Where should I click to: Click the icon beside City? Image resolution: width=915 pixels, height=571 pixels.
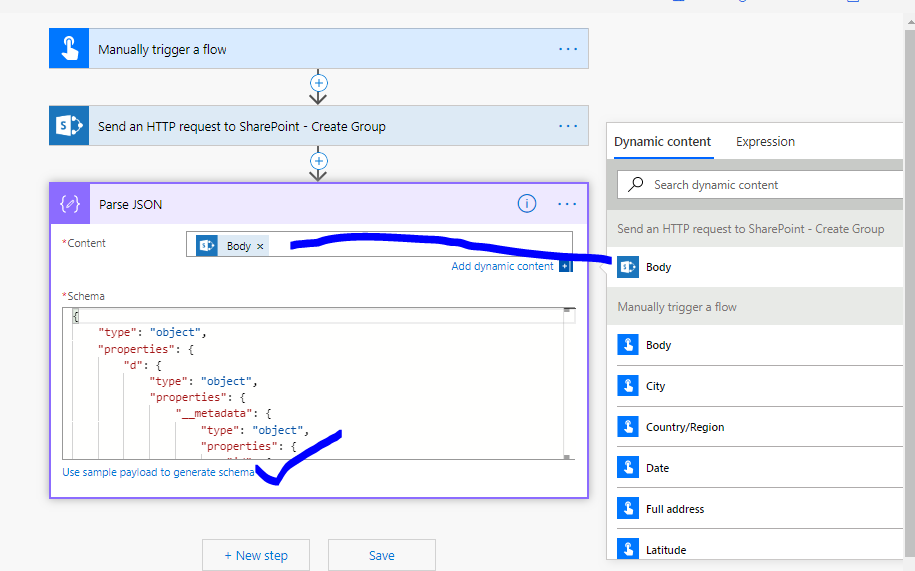(x=628, y=386)
